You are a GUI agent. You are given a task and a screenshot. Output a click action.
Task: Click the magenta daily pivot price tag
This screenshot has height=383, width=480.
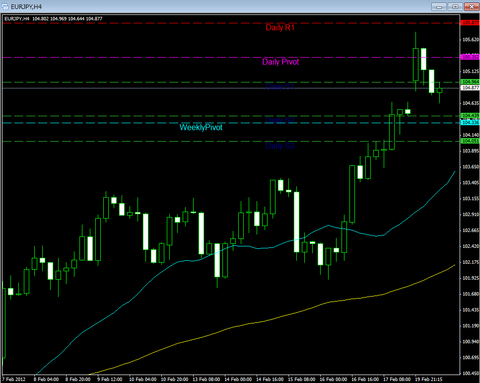pos(470,57)
